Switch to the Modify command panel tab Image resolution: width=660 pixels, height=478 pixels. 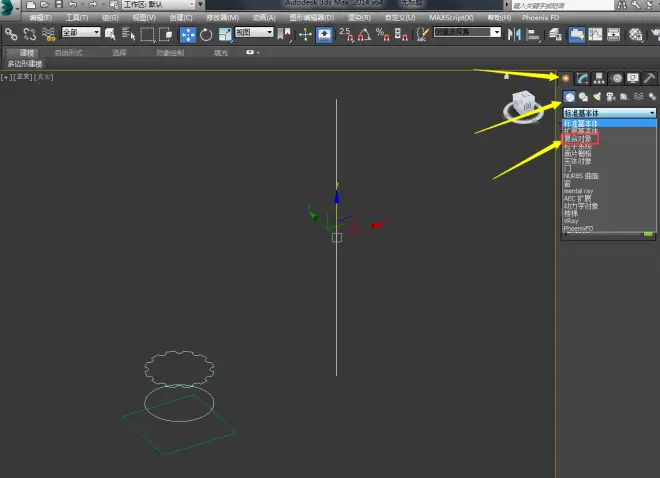pos(582,78)
